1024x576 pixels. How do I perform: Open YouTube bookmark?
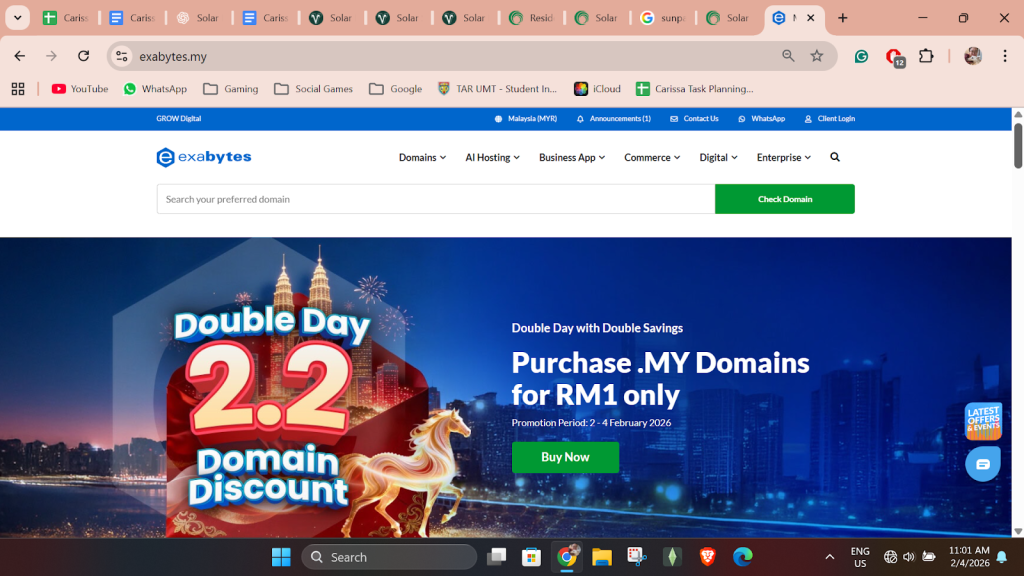(80, 89)
